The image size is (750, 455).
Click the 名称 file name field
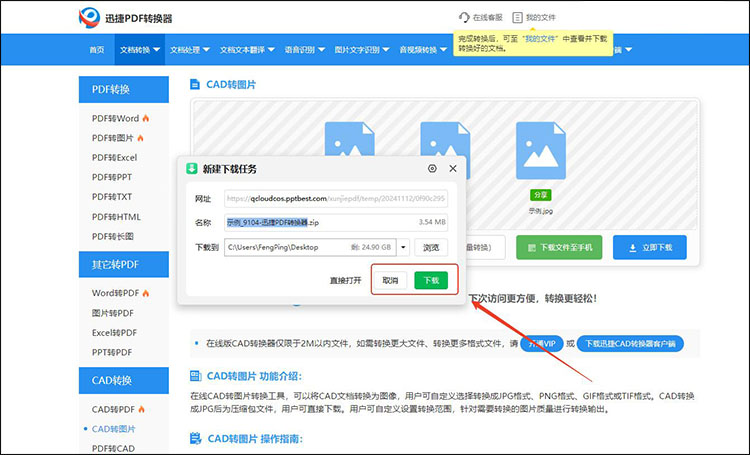tap(336, 222)
